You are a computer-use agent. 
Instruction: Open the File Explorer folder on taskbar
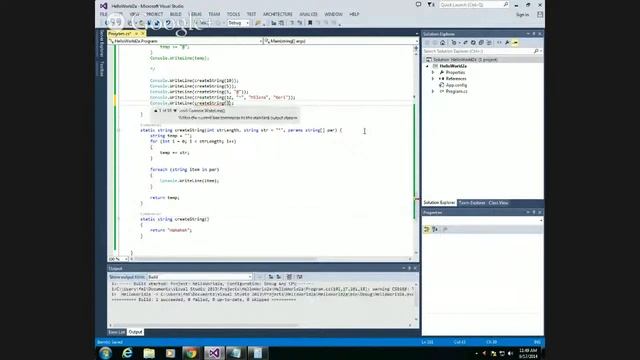[x=149, y=353]
